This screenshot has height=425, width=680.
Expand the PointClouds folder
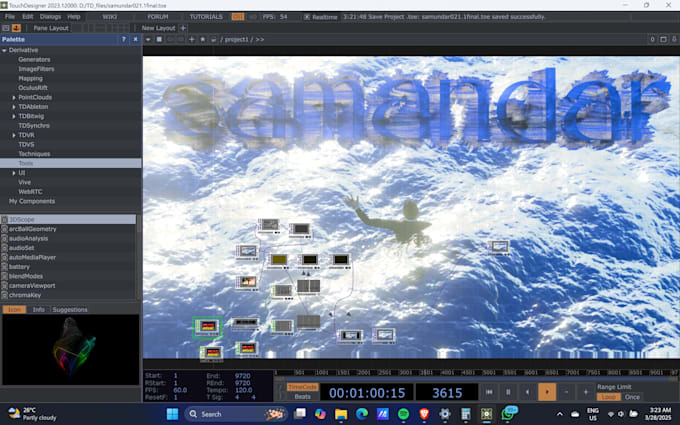(14, 98)
